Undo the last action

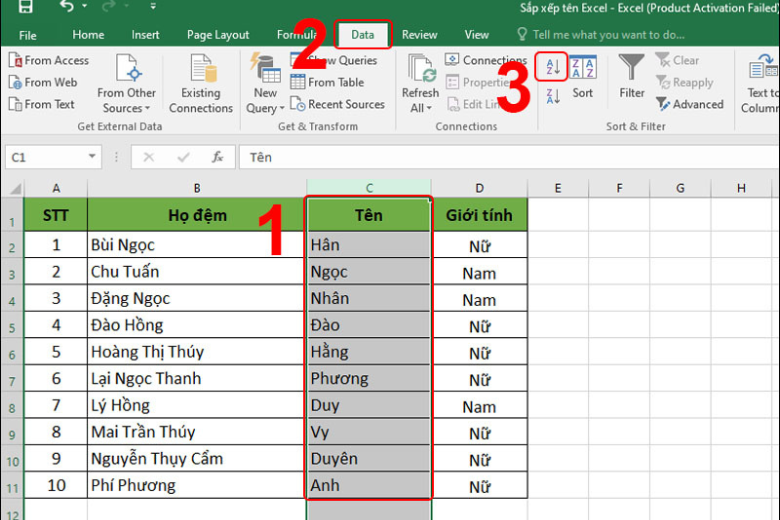[x=66, y=6]
